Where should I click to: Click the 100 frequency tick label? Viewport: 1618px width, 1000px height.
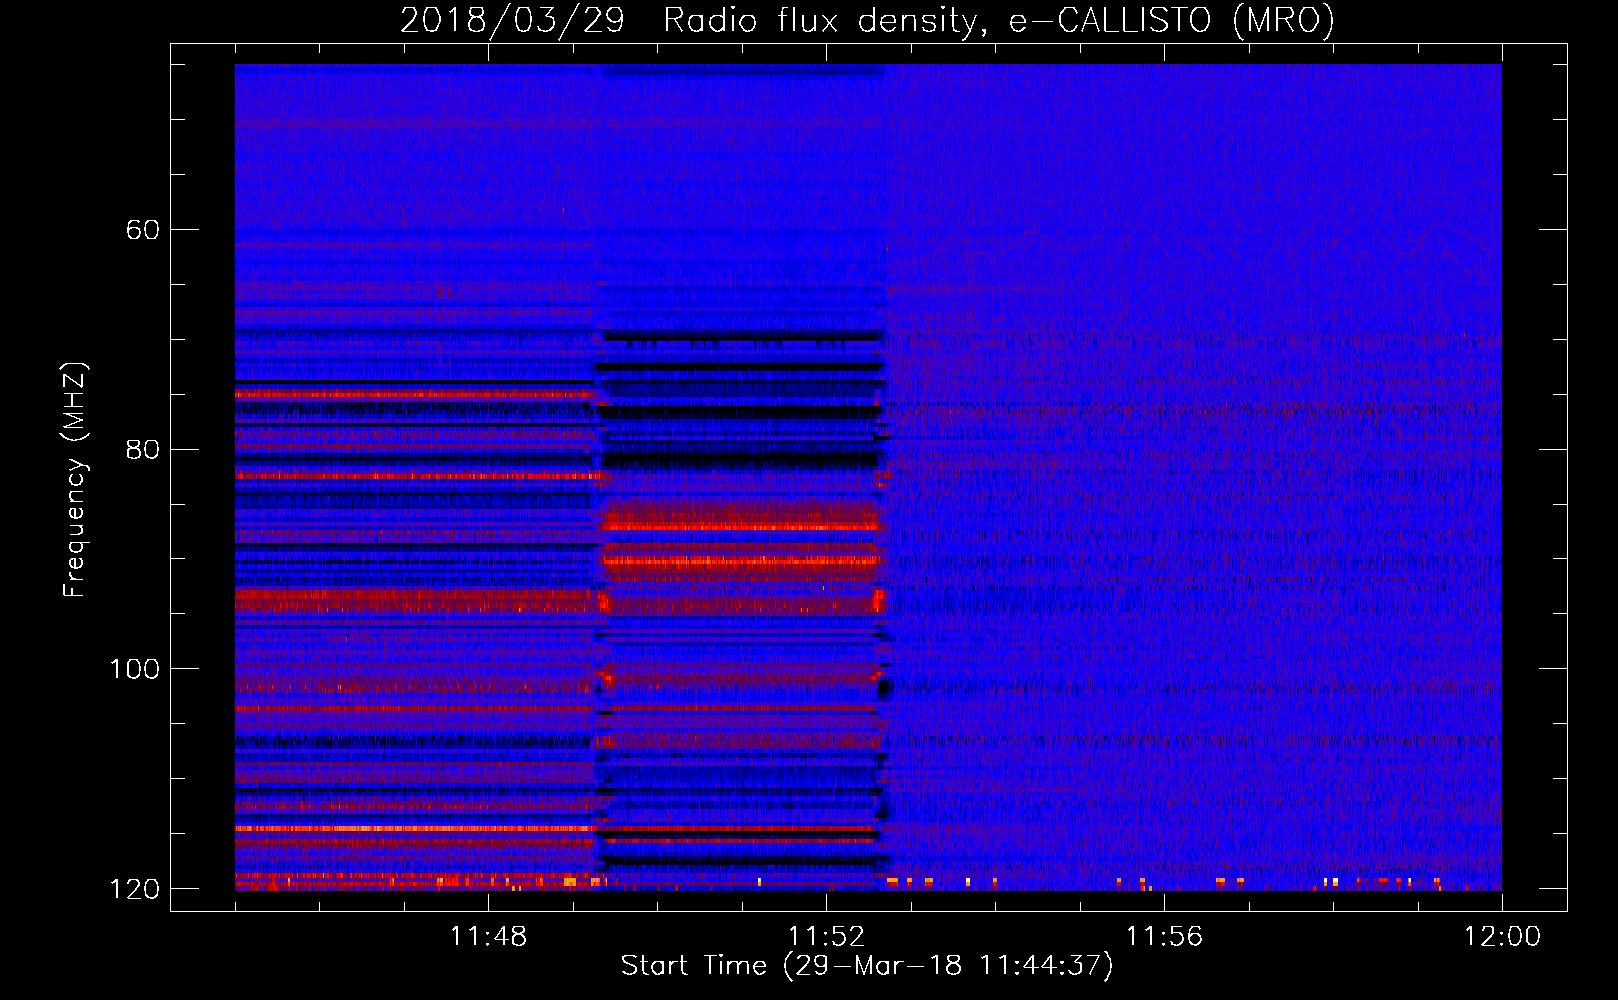click(x=134, y=669)
